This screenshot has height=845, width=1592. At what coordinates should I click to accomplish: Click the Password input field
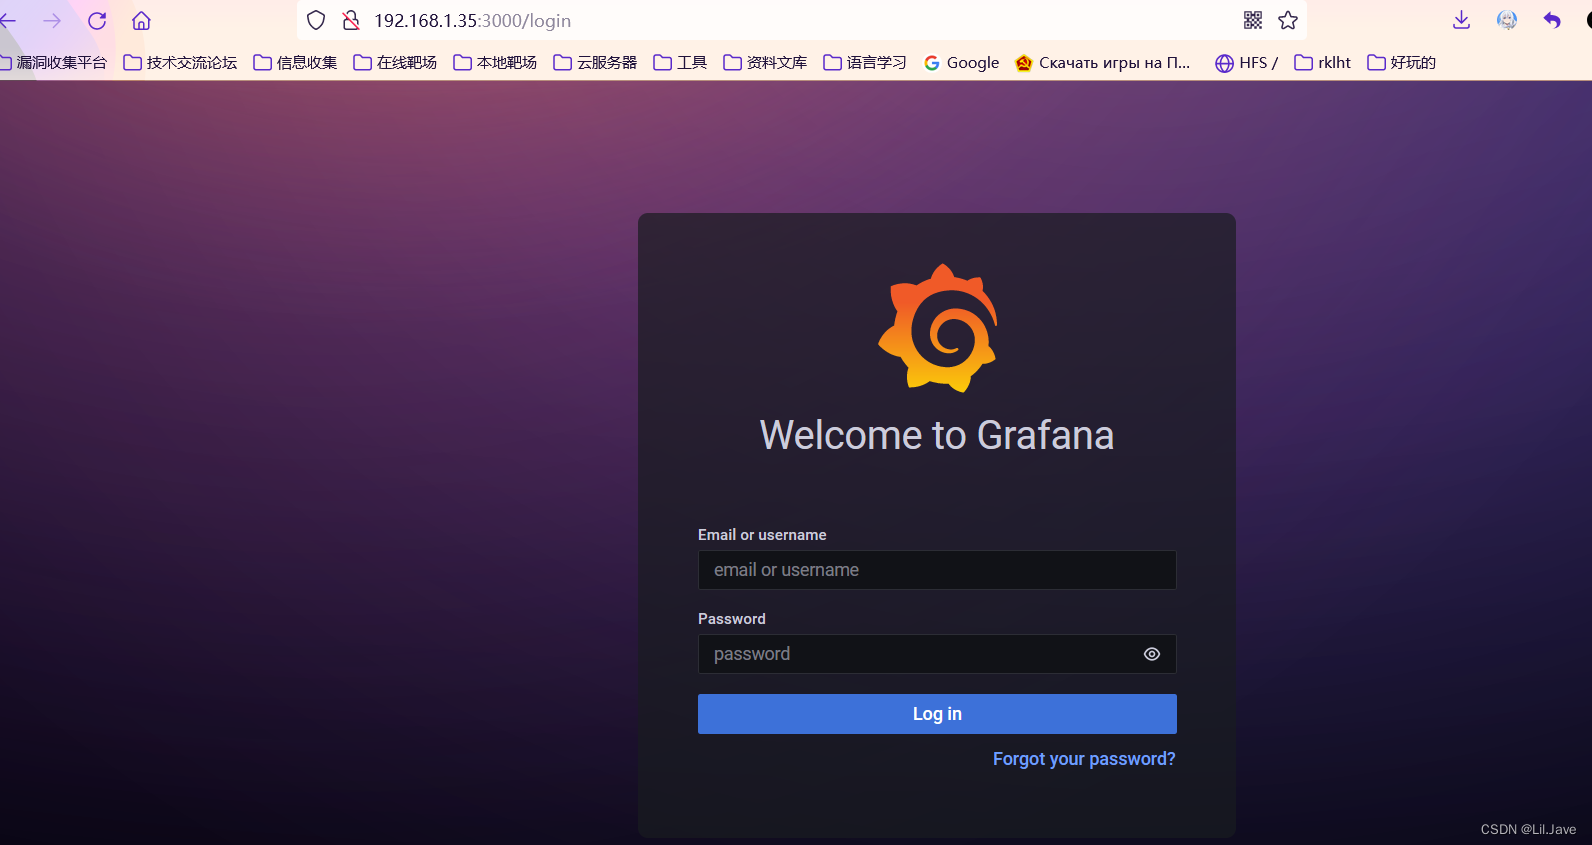pyautogui.click(x=937, y=654)
